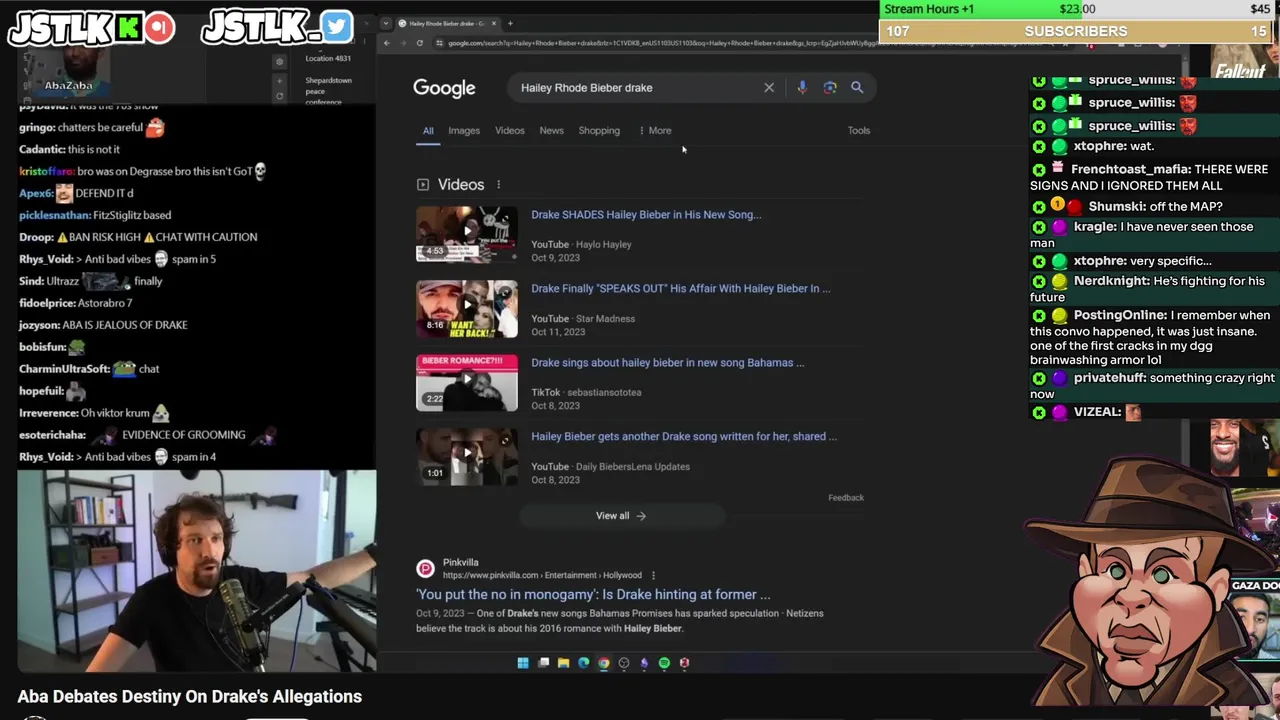Open a new browser tab with plus
Screen dimensions: 1280x720
tap(510, 23)
